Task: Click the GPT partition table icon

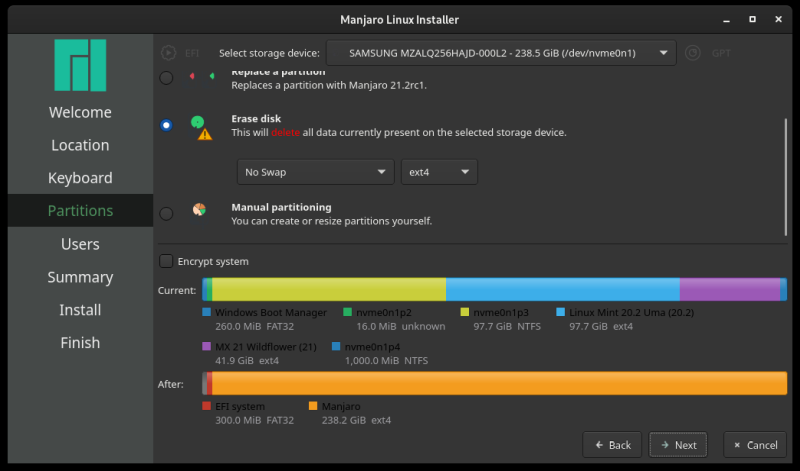Action: pyautogui.click(x=692, y=52)
